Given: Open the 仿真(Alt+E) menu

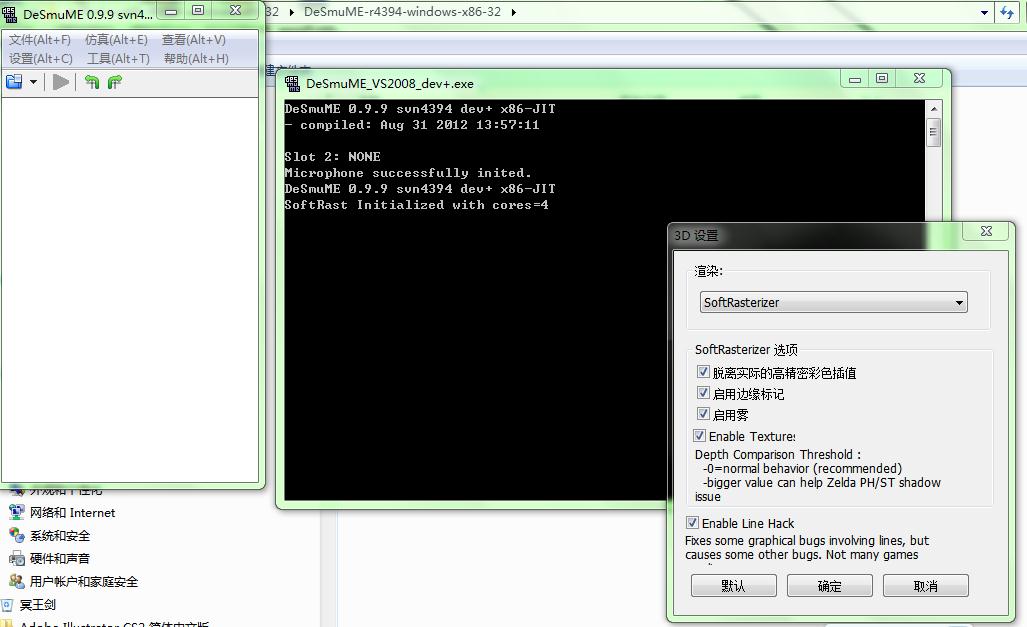Looking at the screenshot, I should (117, 40).
